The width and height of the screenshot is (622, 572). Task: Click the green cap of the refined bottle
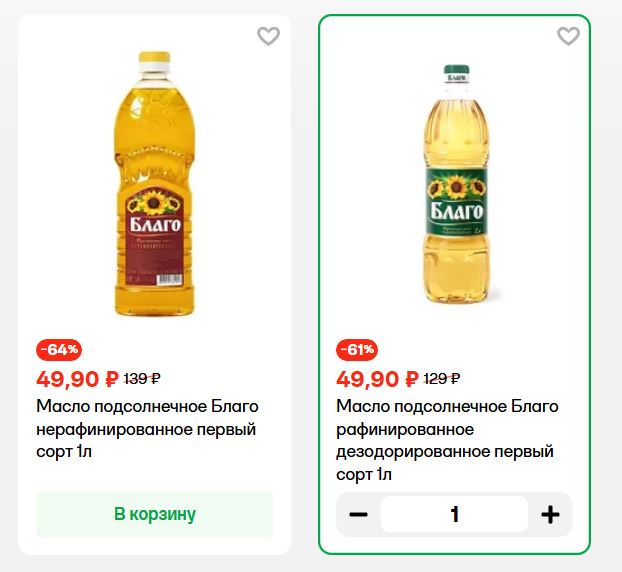457,73
